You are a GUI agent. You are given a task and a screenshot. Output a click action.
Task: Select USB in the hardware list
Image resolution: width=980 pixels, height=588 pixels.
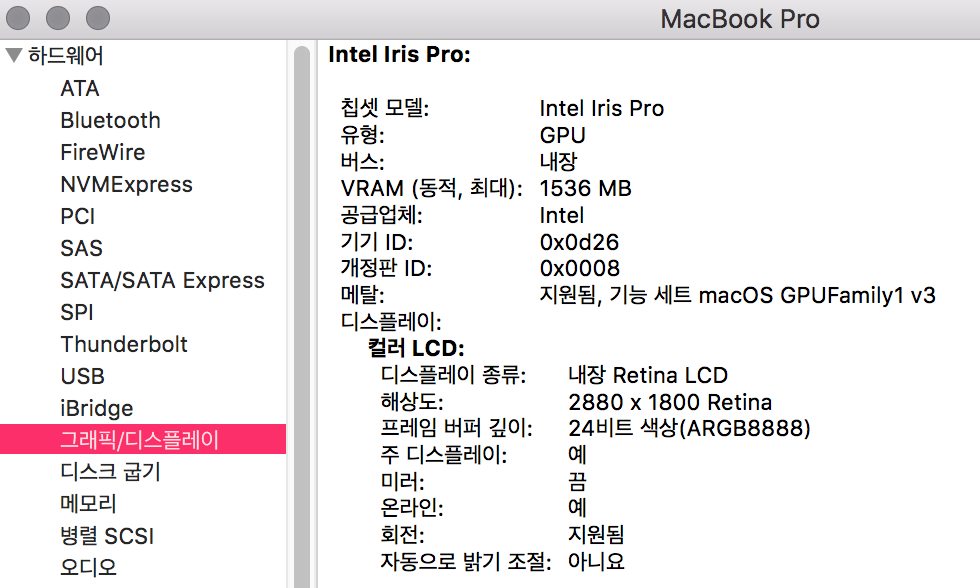tap(82, 376)
